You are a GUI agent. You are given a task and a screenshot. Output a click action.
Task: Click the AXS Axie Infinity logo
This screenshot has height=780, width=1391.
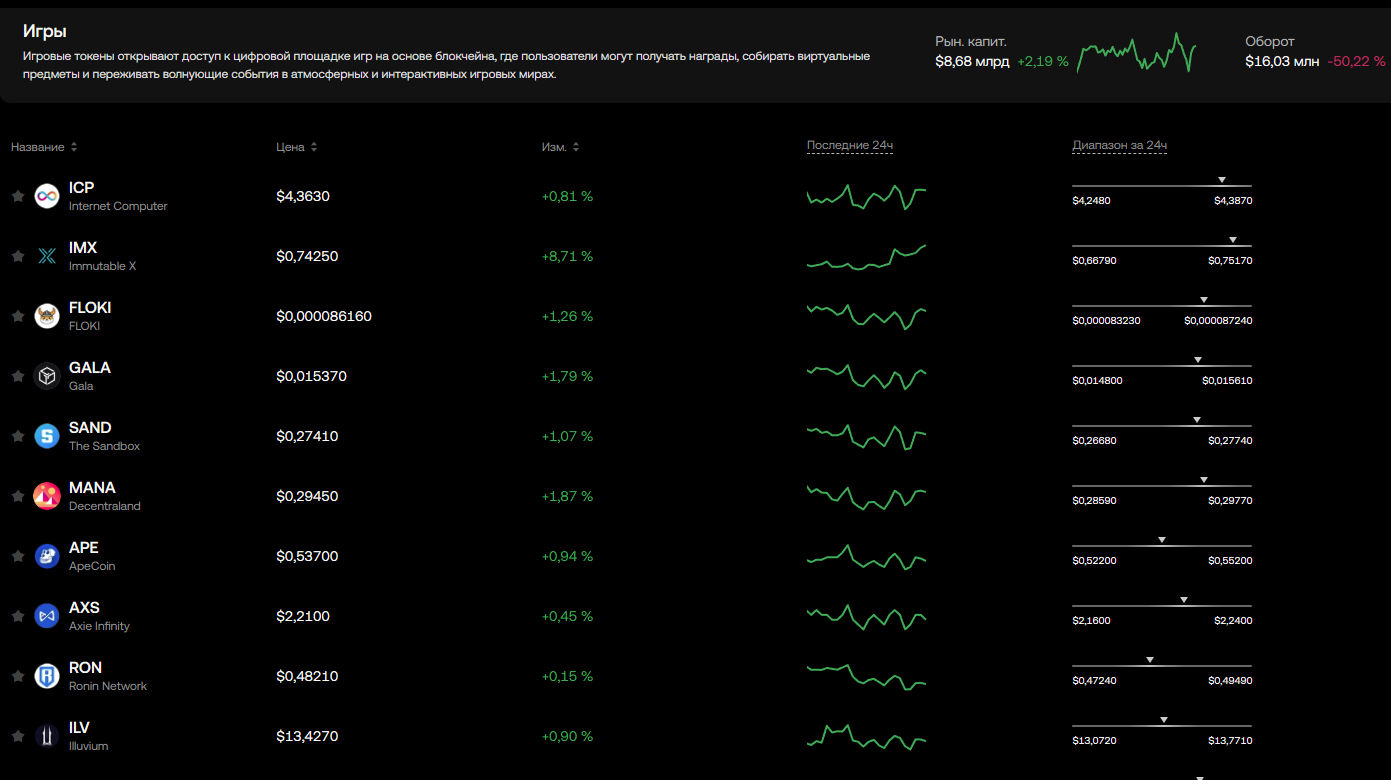47,616
